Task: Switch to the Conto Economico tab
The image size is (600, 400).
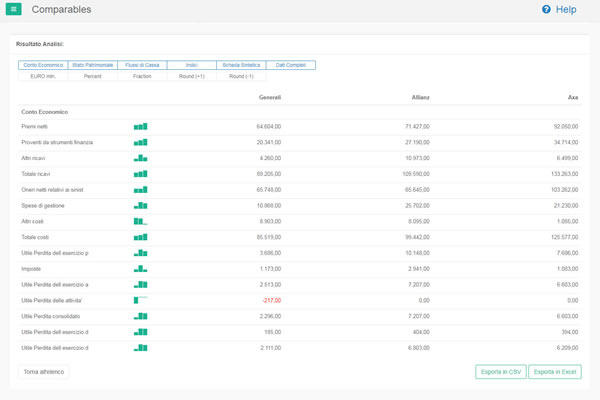Action: click(43, 65)
